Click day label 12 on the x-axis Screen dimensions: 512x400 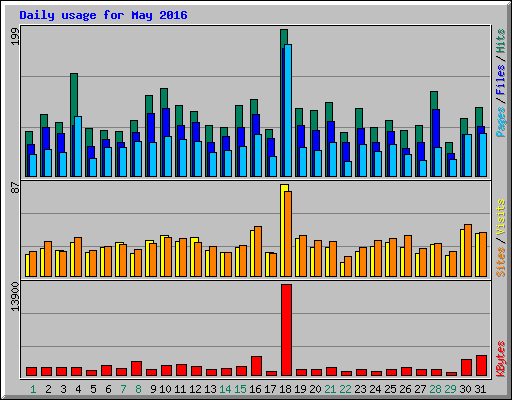195,389
